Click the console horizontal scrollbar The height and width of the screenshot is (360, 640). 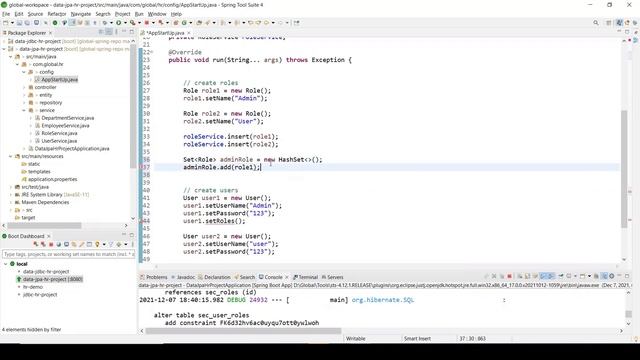pos(243,331)
